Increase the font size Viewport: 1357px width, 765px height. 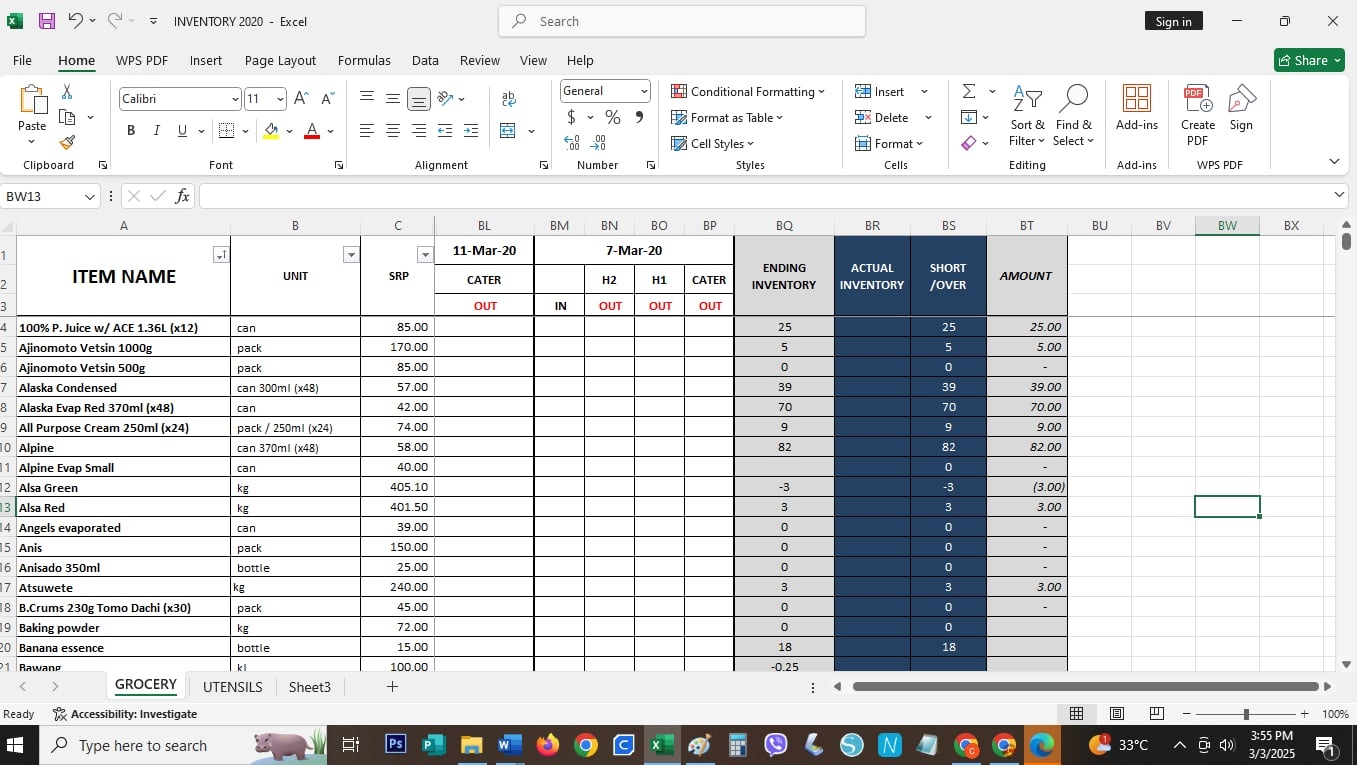[x=301, y=98]
